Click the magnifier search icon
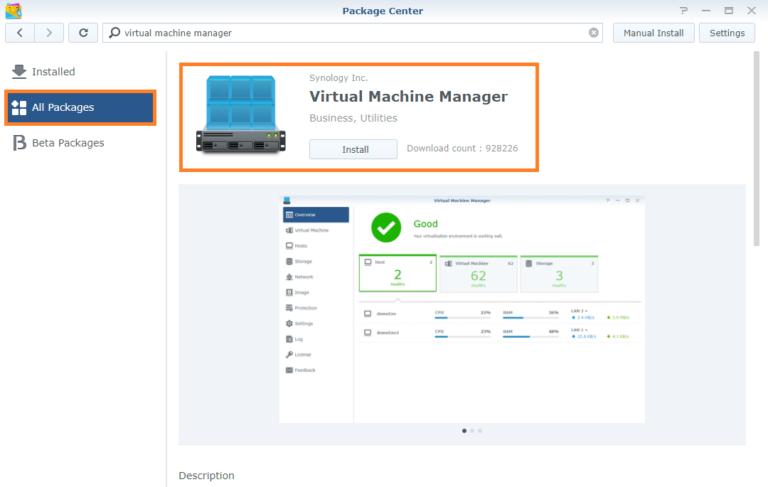768x487 pixels. pos(114,33)
